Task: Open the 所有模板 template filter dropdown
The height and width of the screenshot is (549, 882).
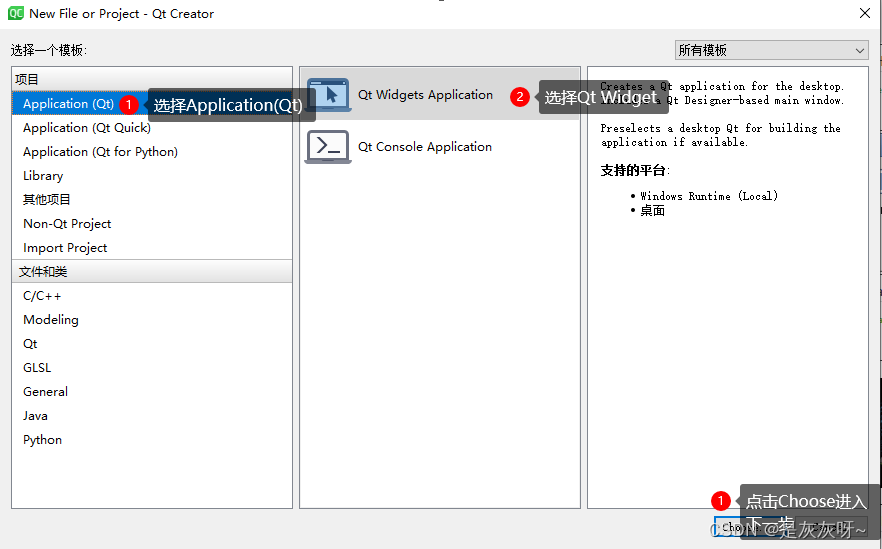Action: click(771, 50)
